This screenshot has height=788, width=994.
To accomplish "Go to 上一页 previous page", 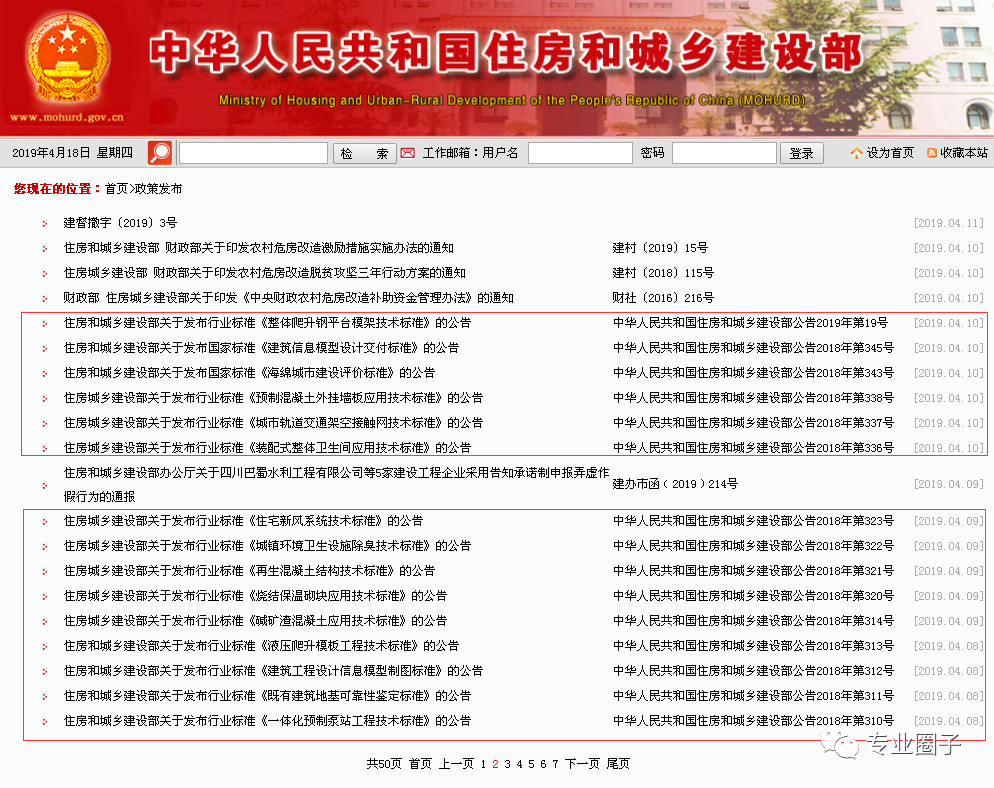I will (456, 764).
